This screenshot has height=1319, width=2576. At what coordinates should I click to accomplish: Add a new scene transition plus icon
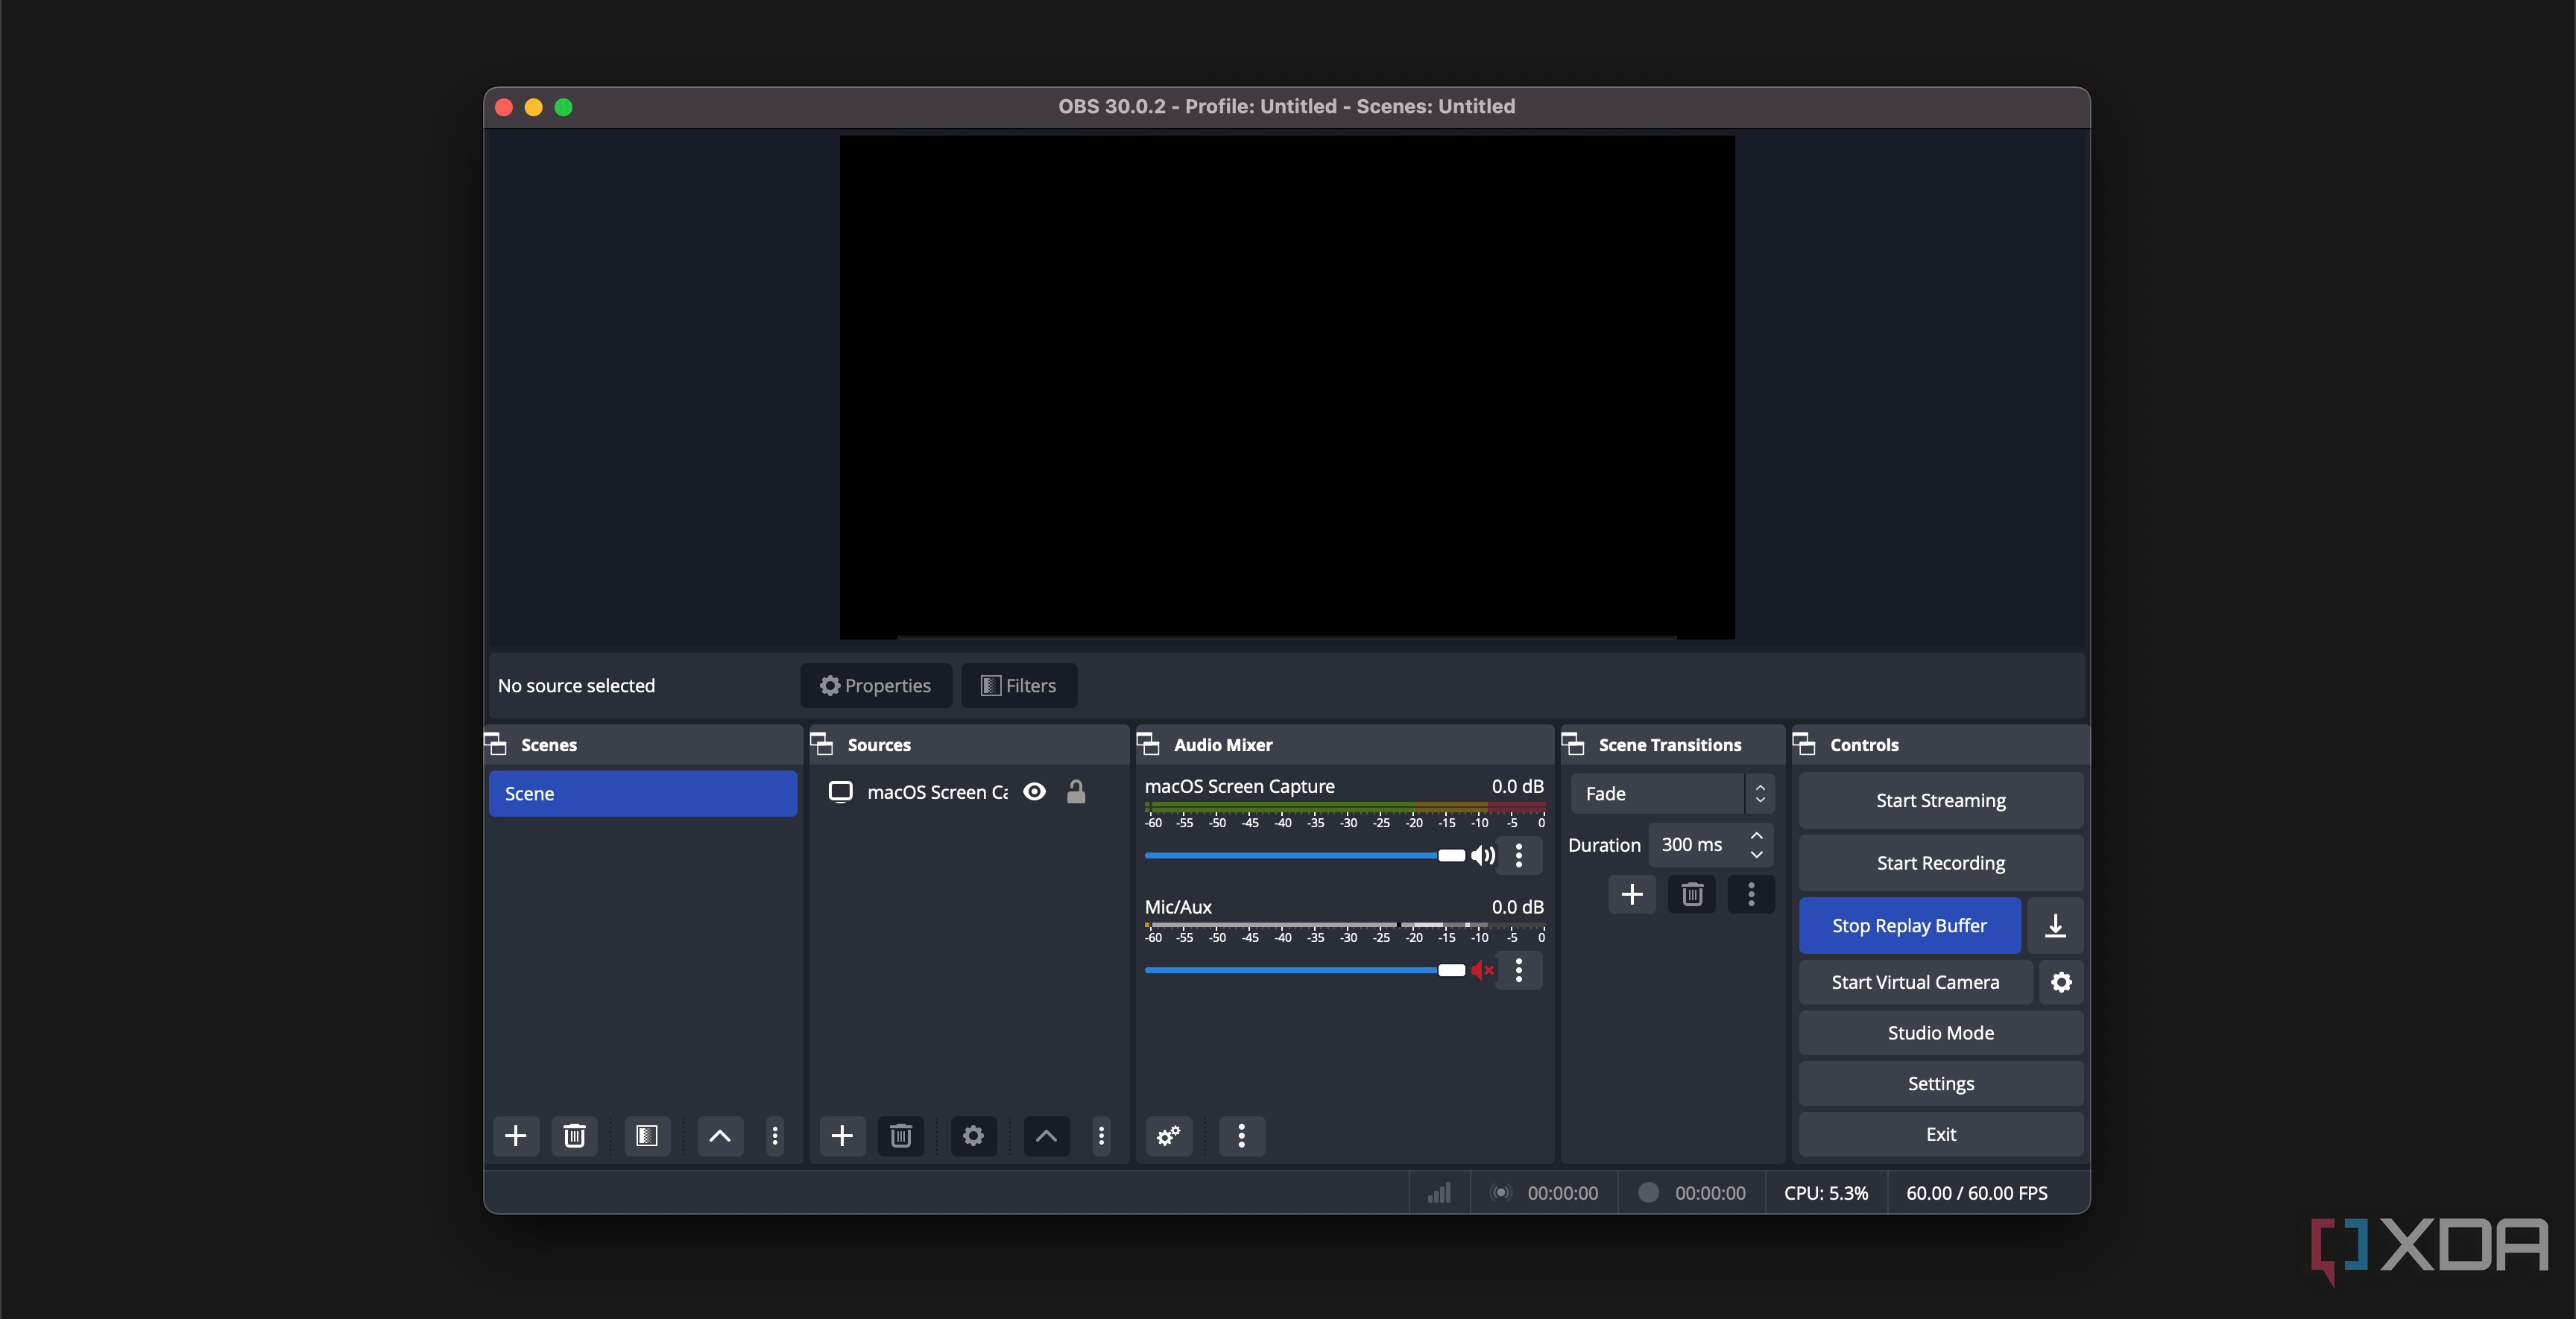pos(1632,894)
